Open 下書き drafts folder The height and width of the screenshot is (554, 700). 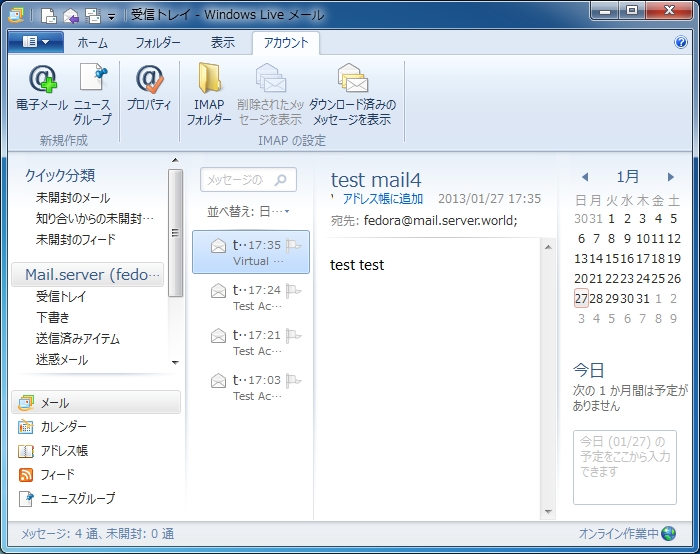(x=53, y=317)
